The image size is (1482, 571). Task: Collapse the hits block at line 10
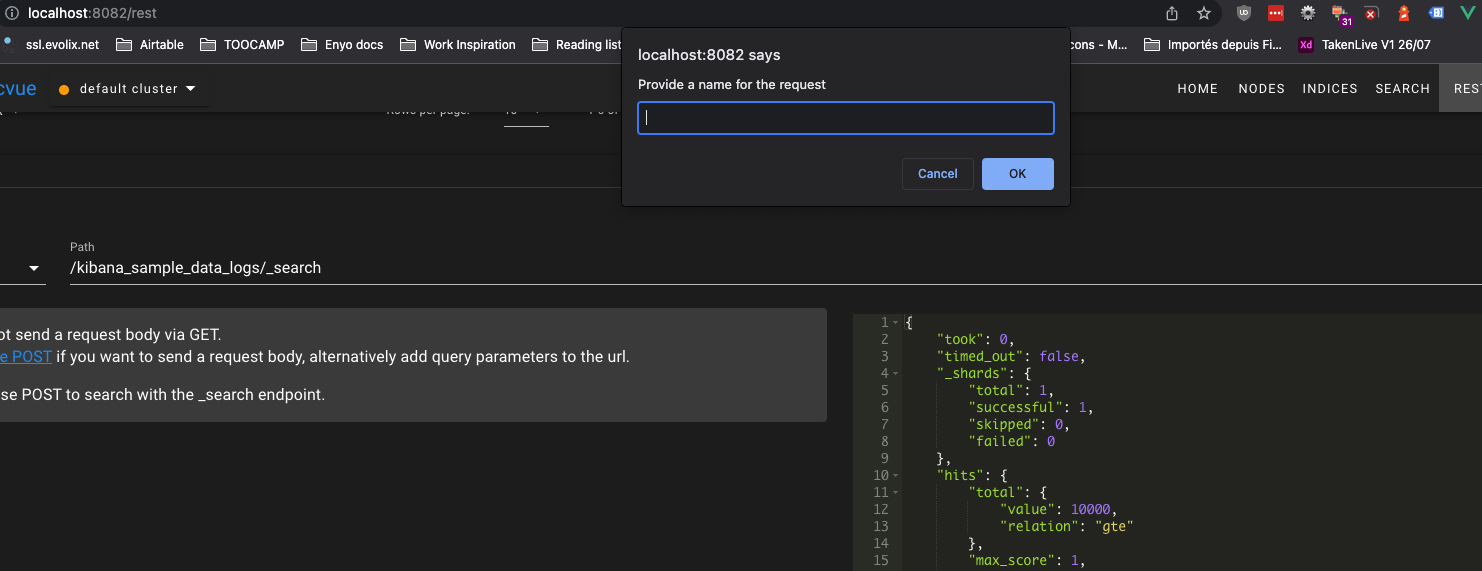(895, 475)
